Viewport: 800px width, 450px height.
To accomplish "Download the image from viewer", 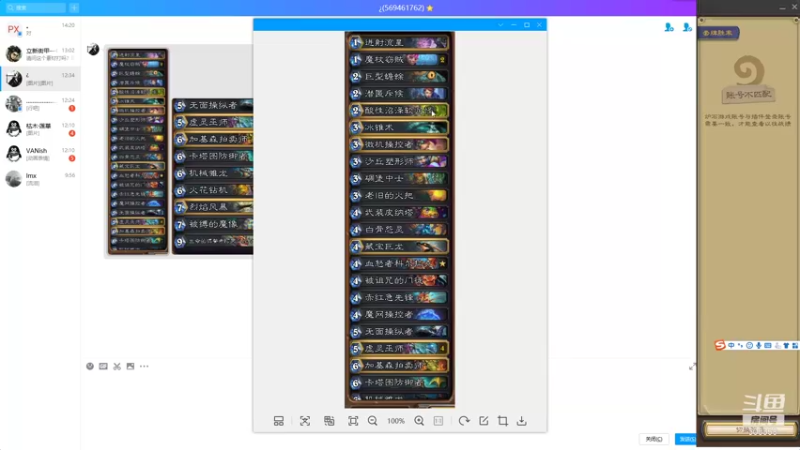I will (x=521, y=421).
